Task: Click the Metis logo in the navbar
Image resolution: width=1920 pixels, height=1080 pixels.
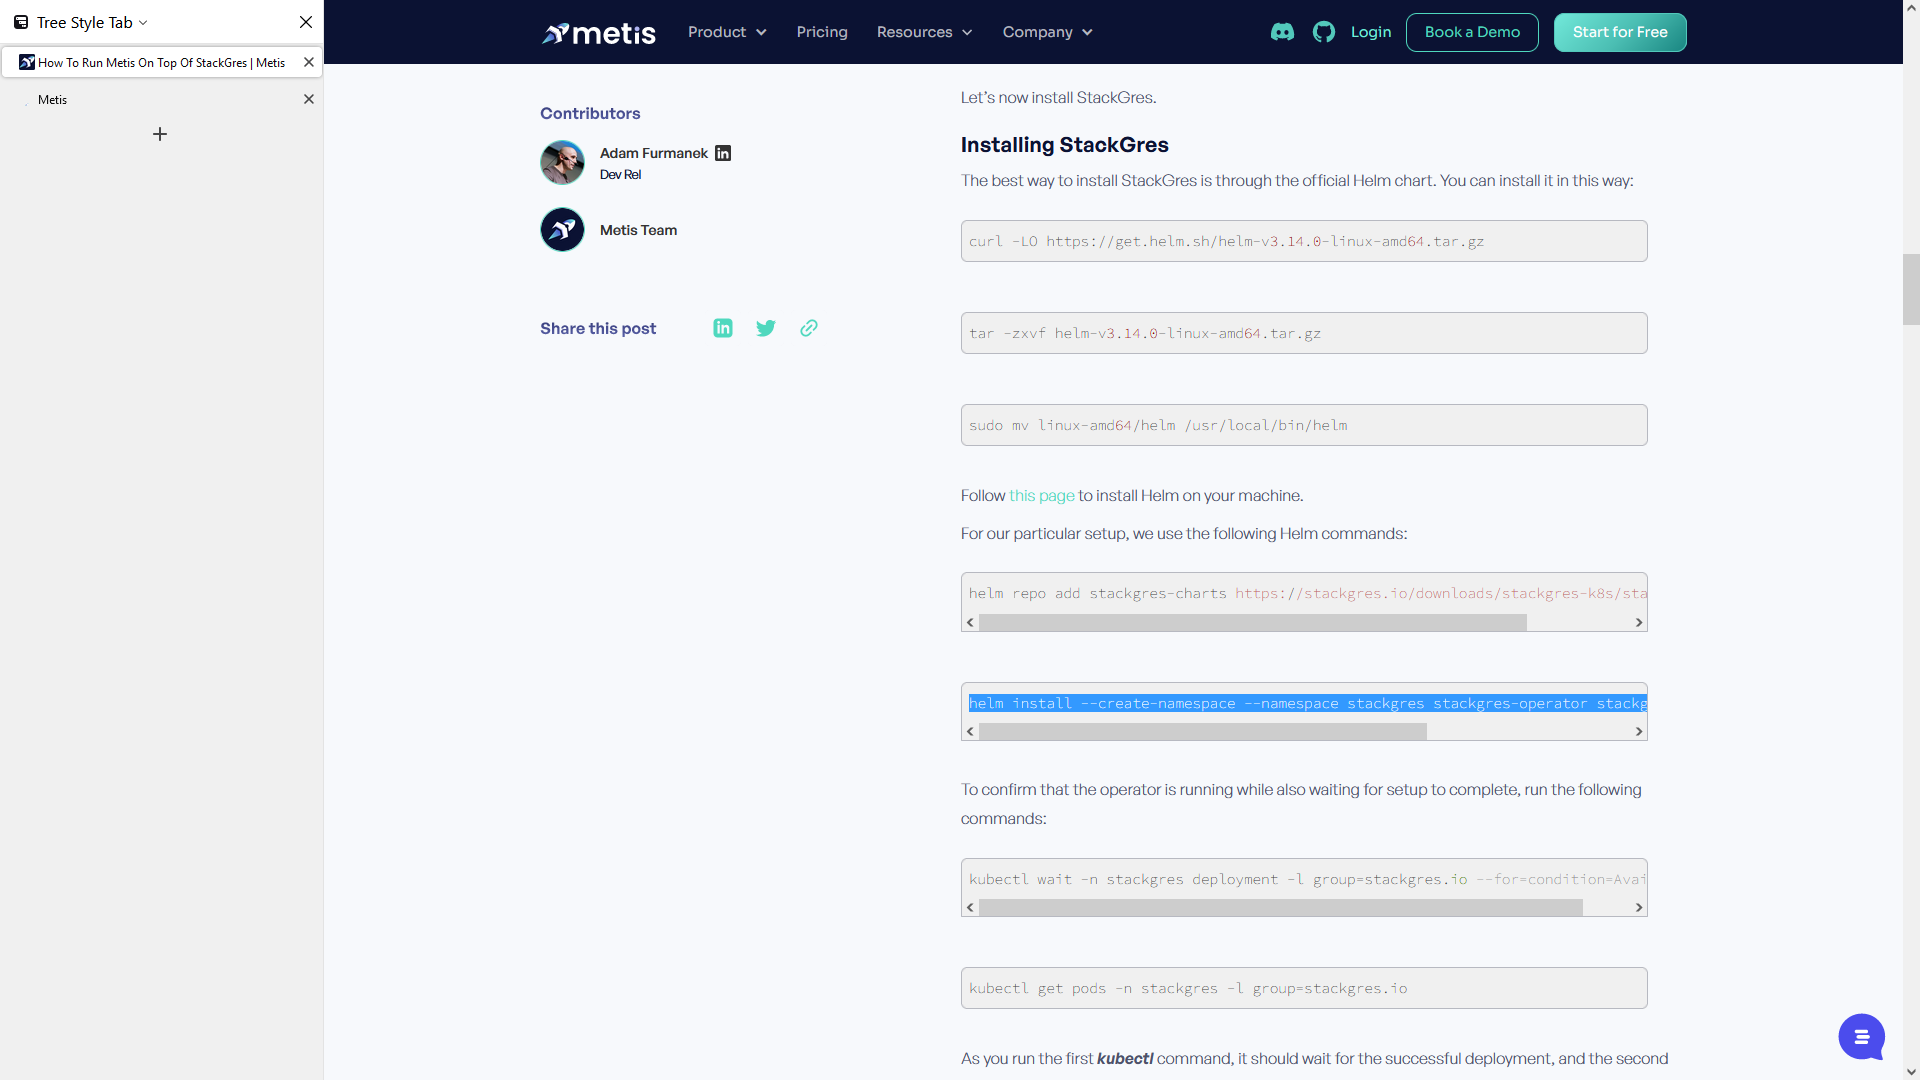Action: coord(598,33)
